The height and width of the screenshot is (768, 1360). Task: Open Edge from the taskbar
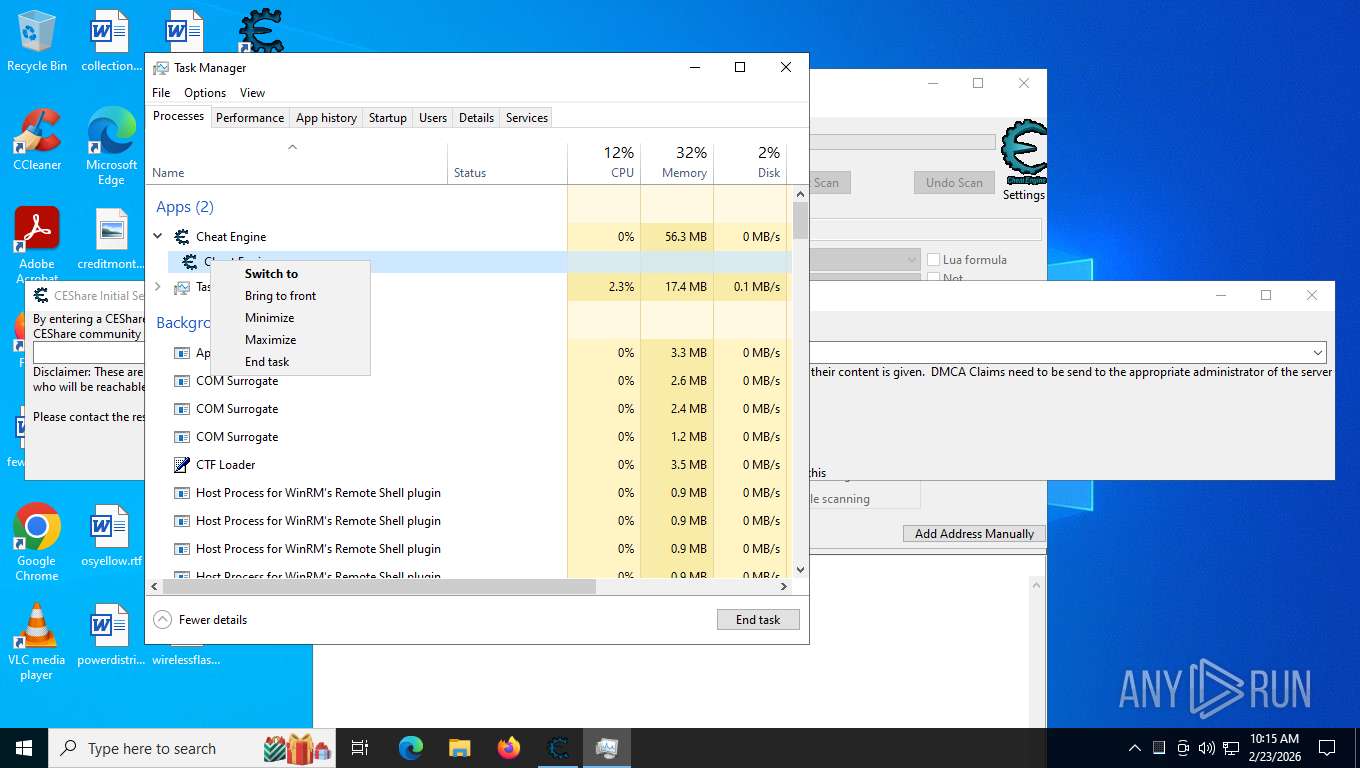pyautogui.click(x=411, y=748)
